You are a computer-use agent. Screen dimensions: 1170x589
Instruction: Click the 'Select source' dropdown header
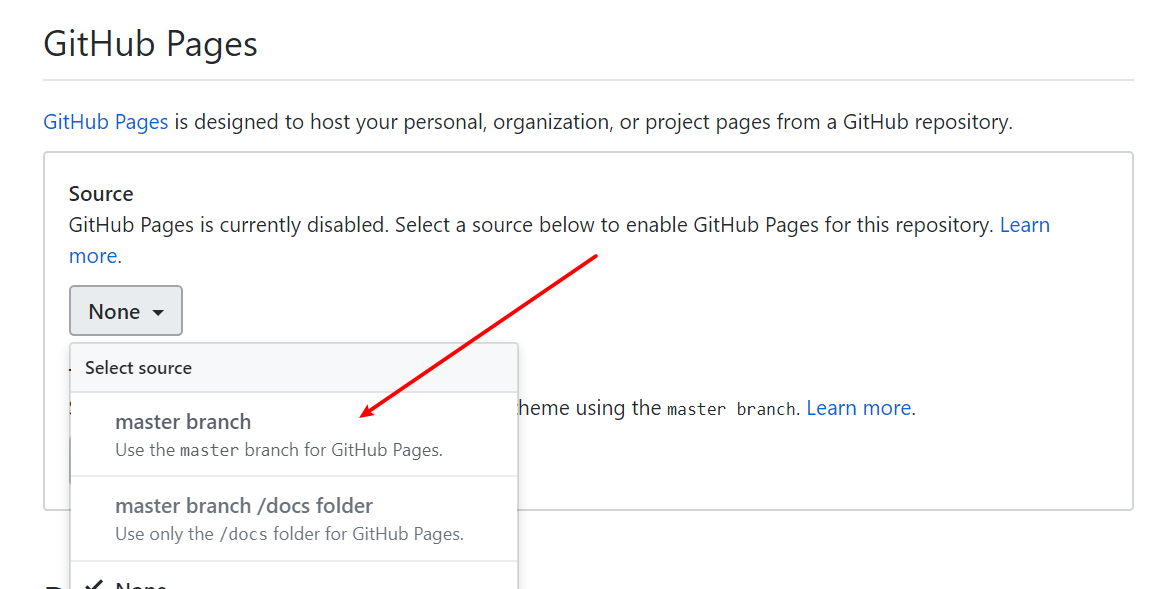coord(138,368)
